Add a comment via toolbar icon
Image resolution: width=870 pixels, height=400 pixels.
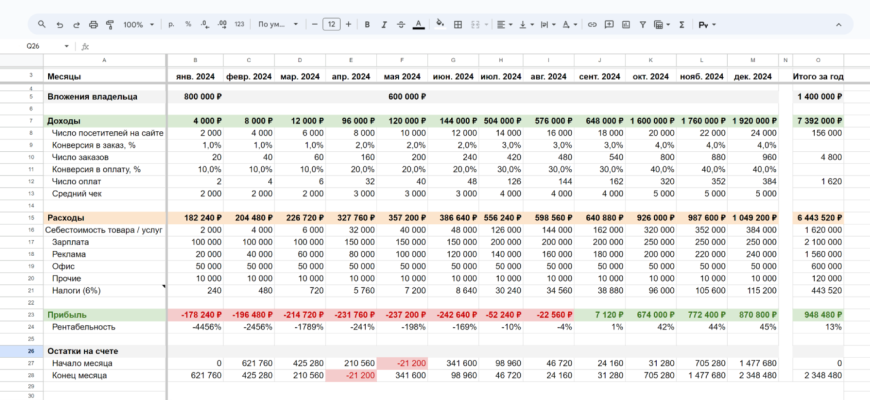tap(609, 24)
